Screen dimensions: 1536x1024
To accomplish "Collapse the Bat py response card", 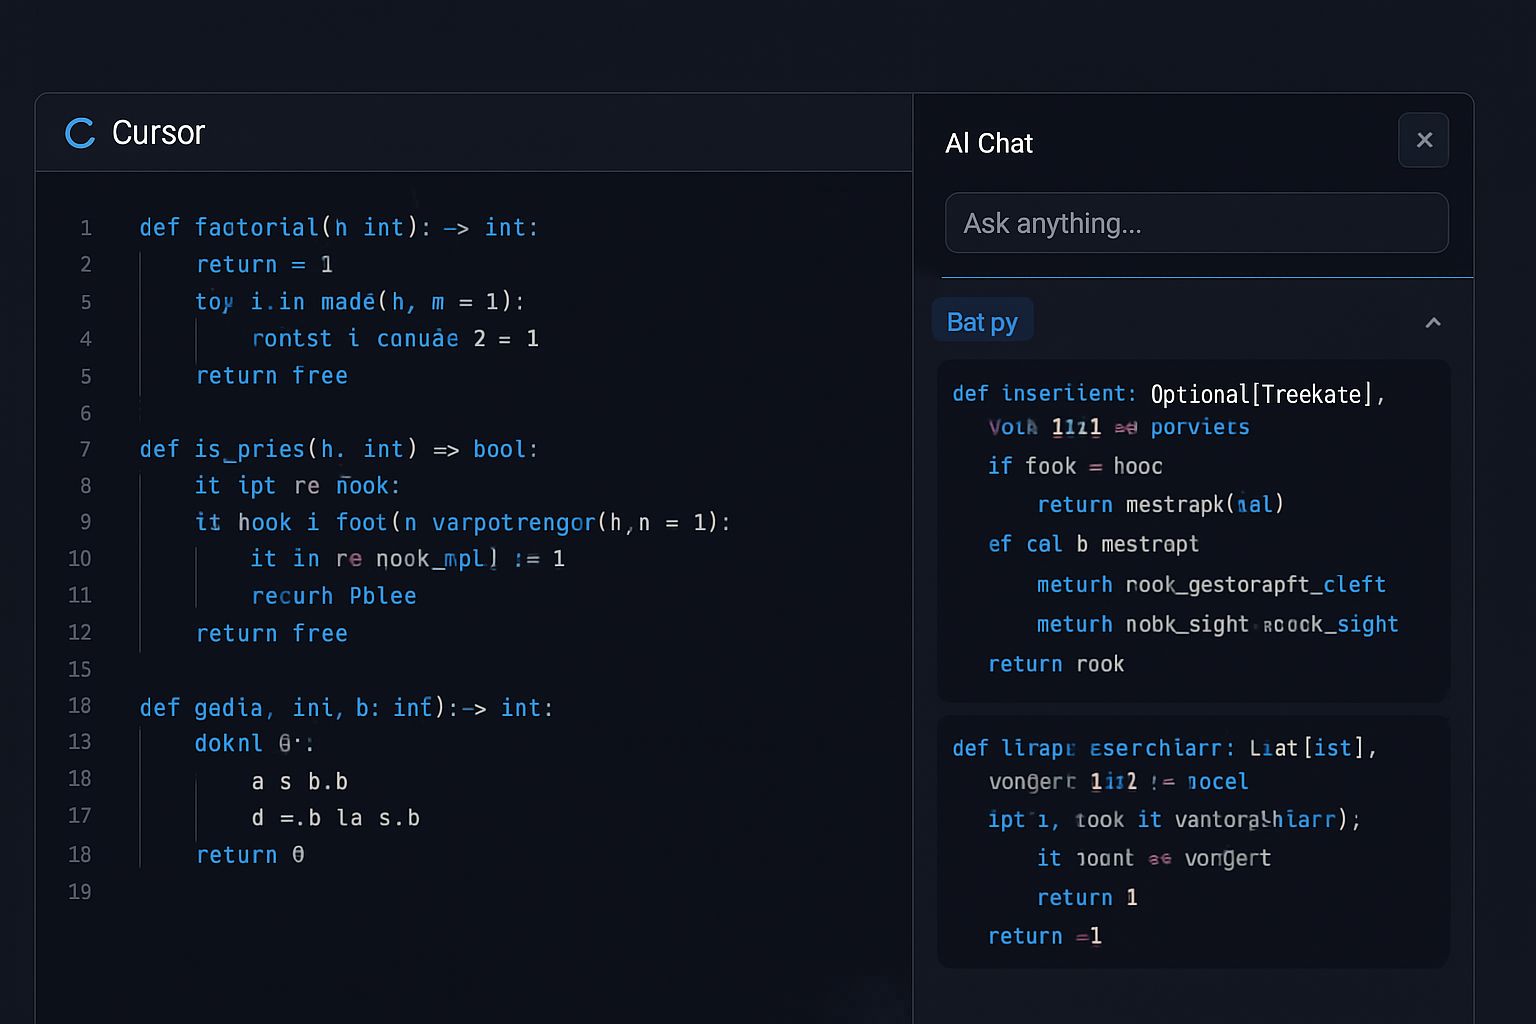I will (x=1433, y=322).
